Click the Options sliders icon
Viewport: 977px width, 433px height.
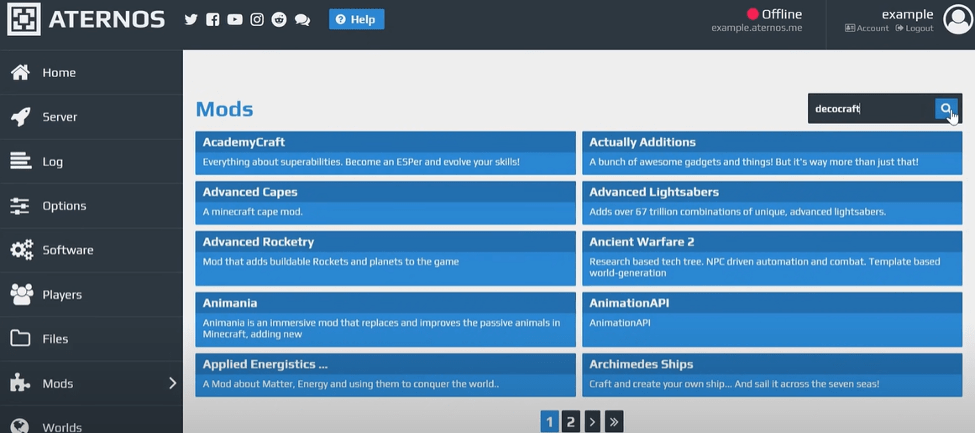(x=21, y=206)
